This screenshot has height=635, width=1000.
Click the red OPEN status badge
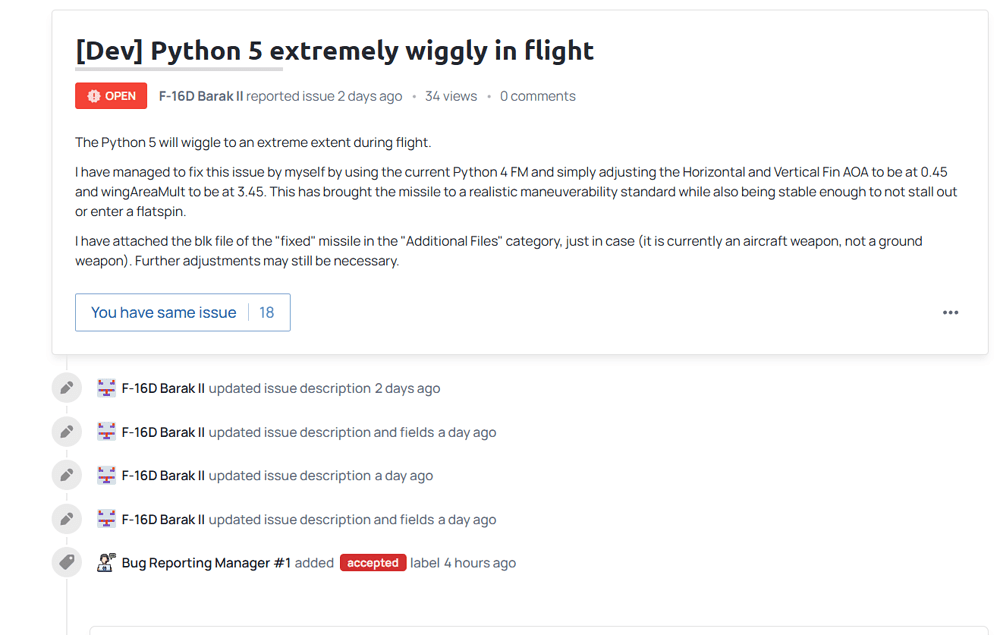111,96
